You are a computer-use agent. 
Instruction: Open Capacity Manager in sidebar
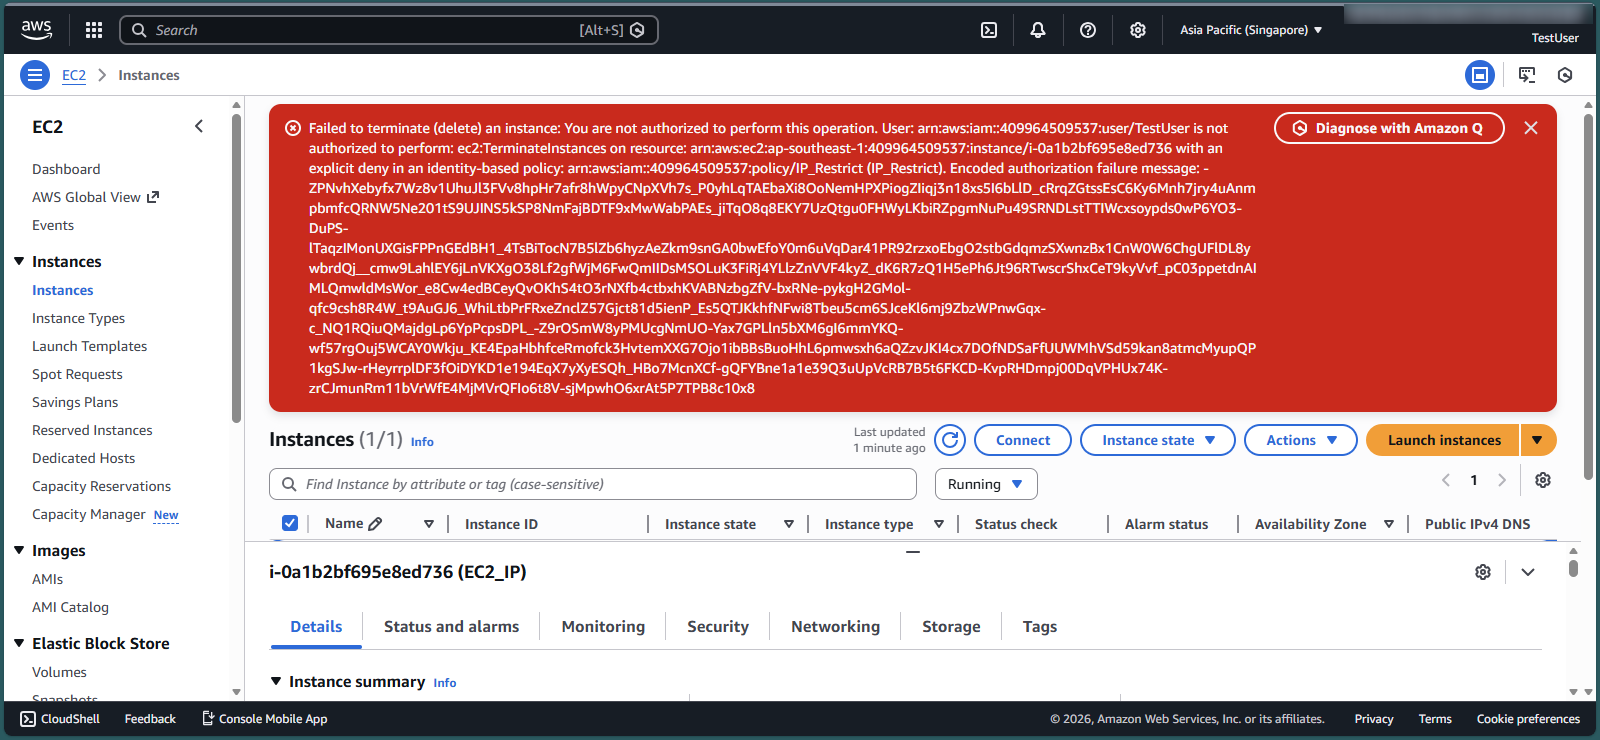click(x=89, y=514)
